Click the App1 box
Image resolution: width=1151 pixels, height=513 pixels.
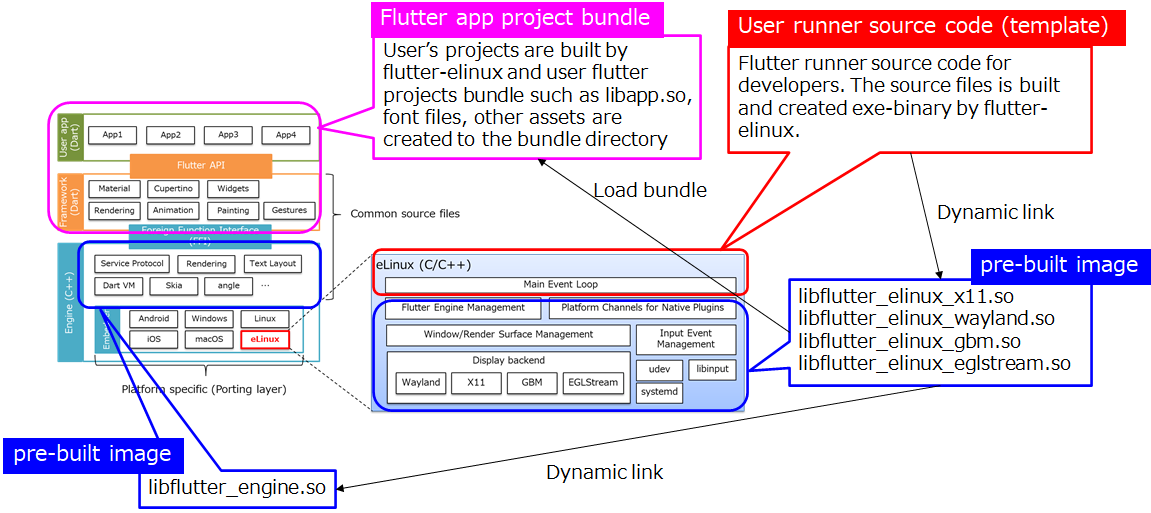tap(112, 135)
